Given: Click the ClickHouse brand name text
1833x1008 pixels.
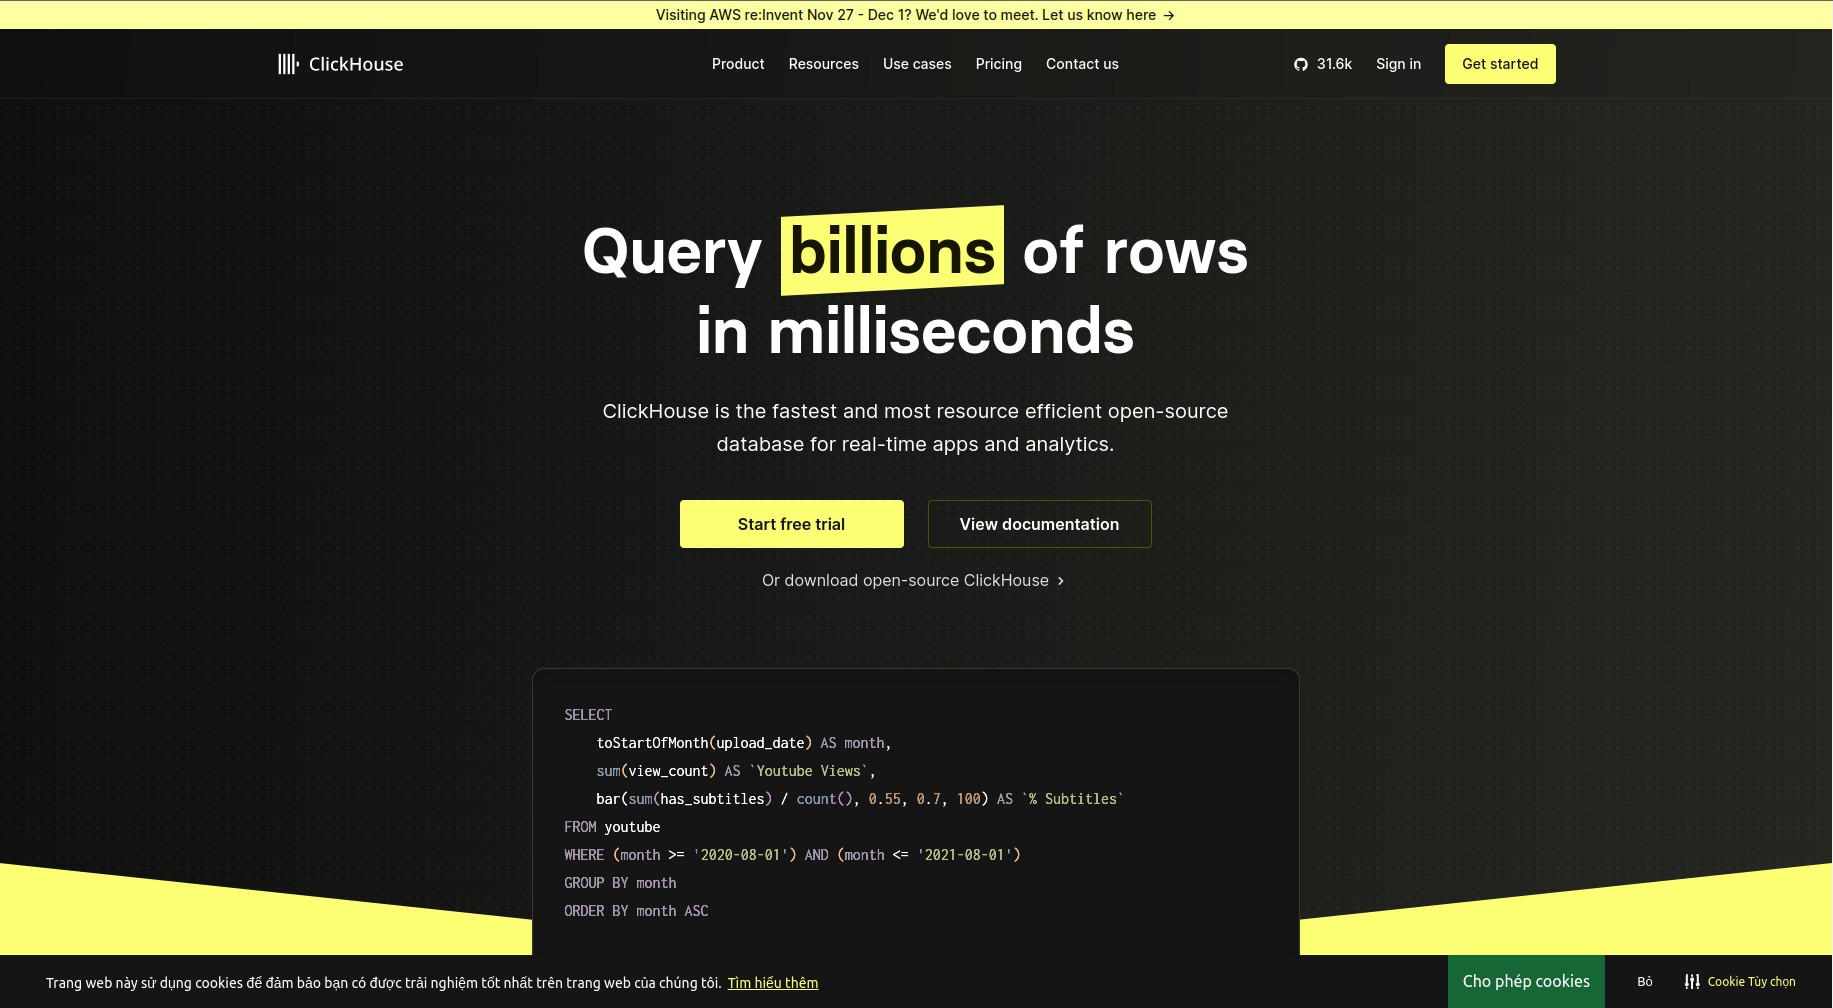Looking at the screenshot, I should 356,64.
